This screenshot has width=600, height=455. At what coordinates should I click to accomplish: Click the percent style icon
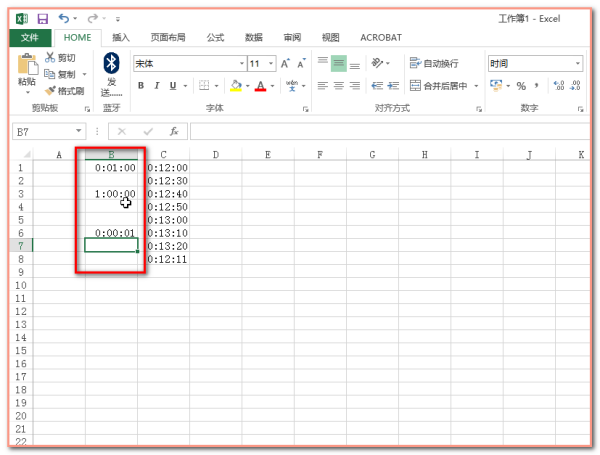521,86
